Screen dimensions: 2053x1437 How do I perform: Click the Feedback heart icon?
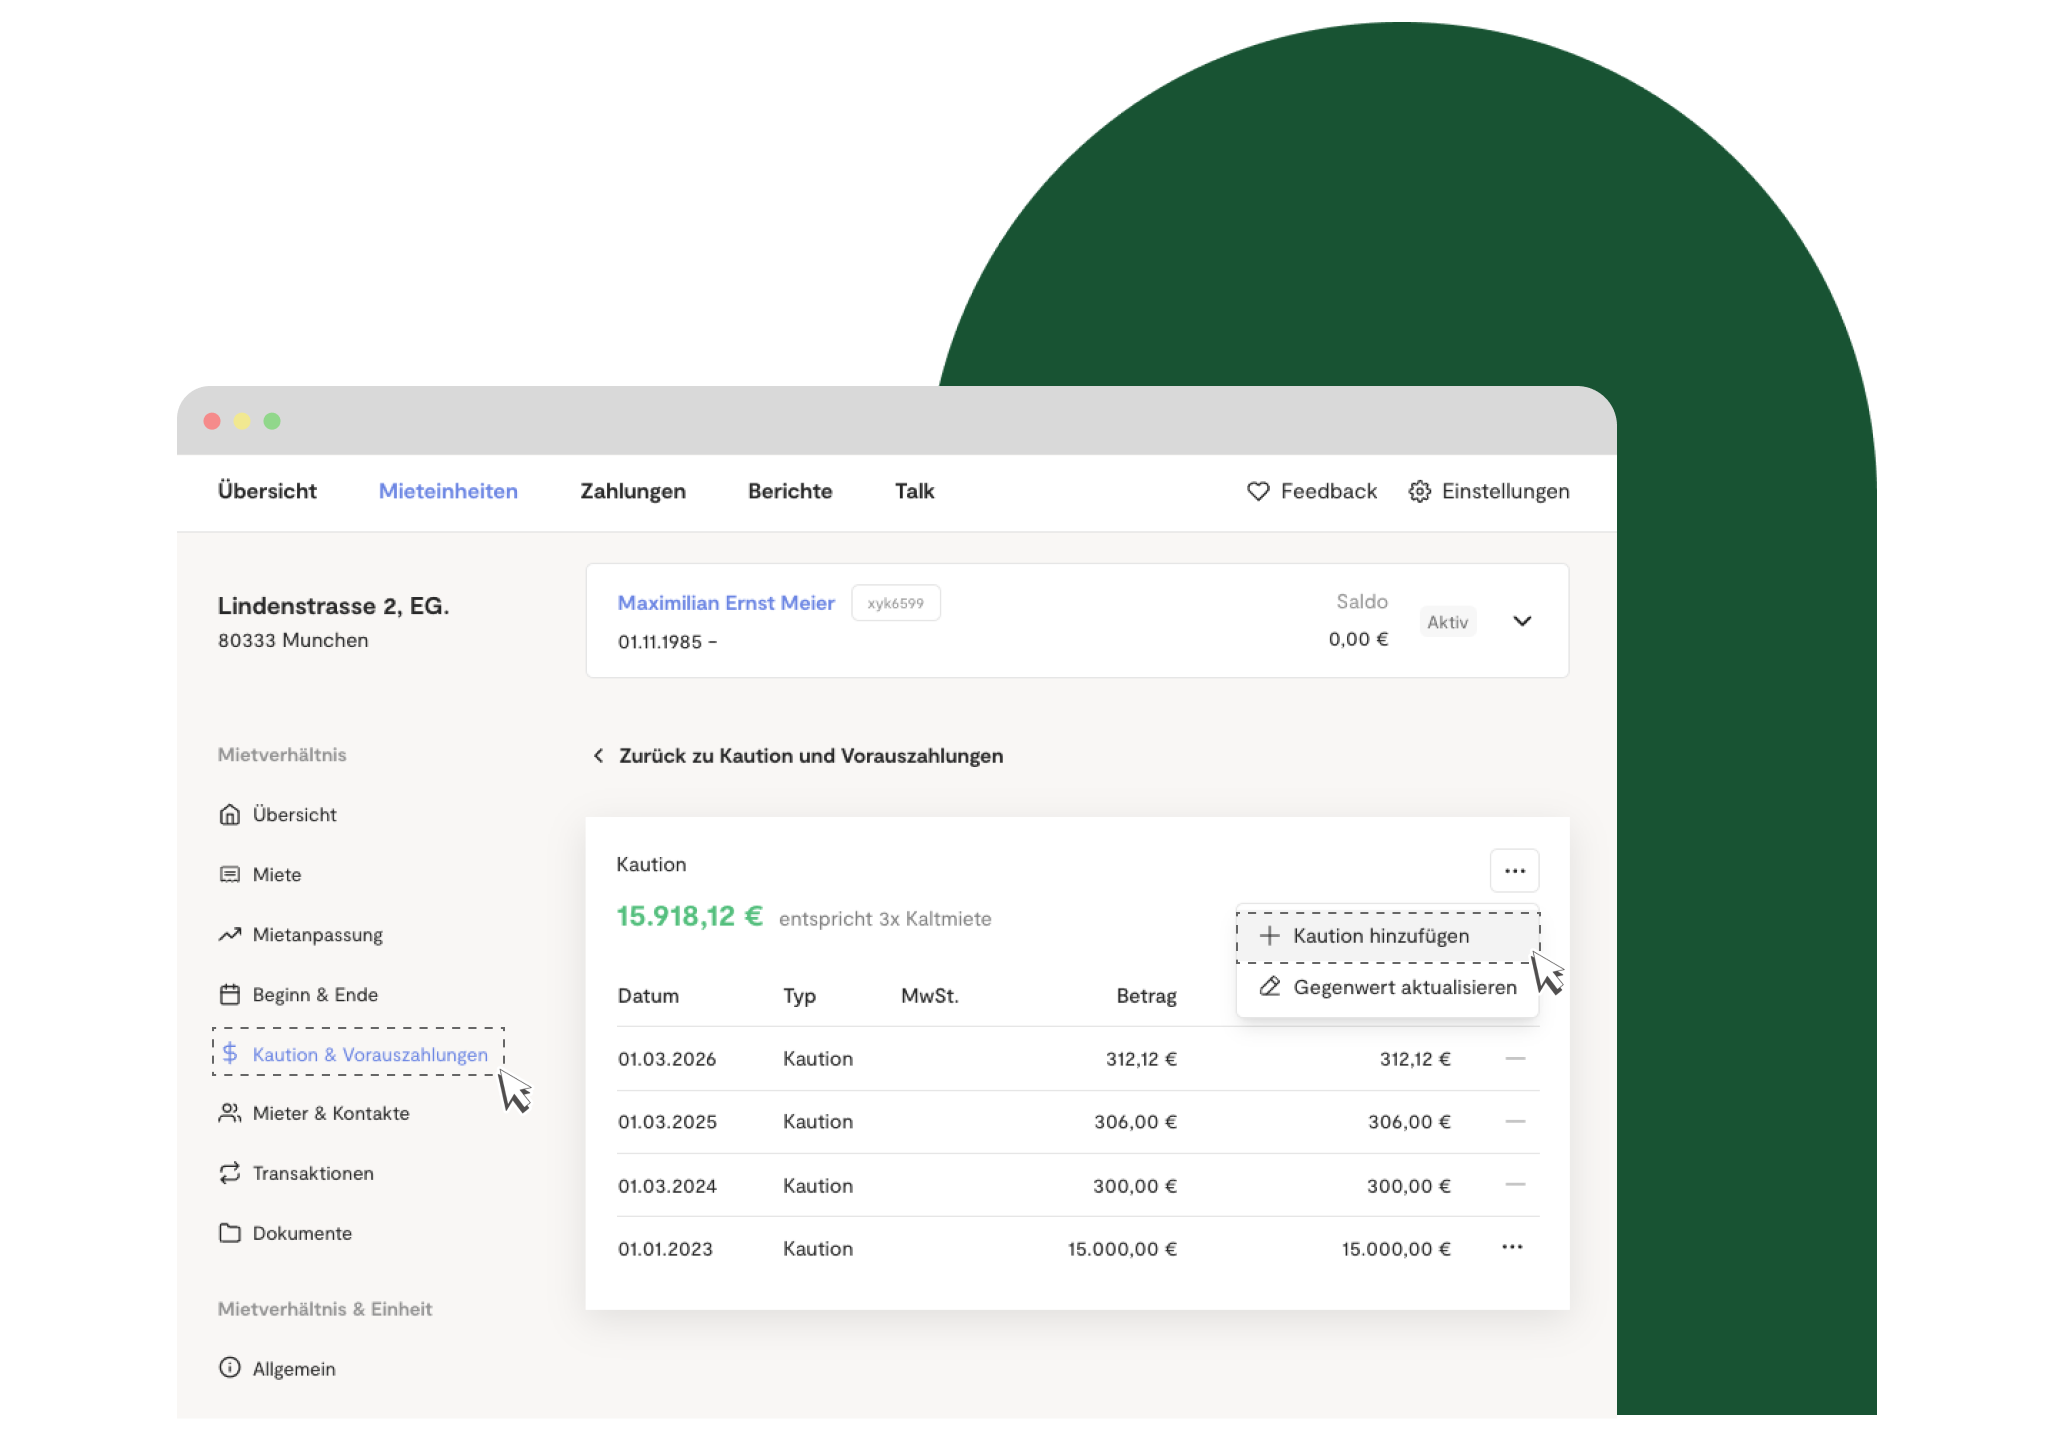[x=1258, y=491]
